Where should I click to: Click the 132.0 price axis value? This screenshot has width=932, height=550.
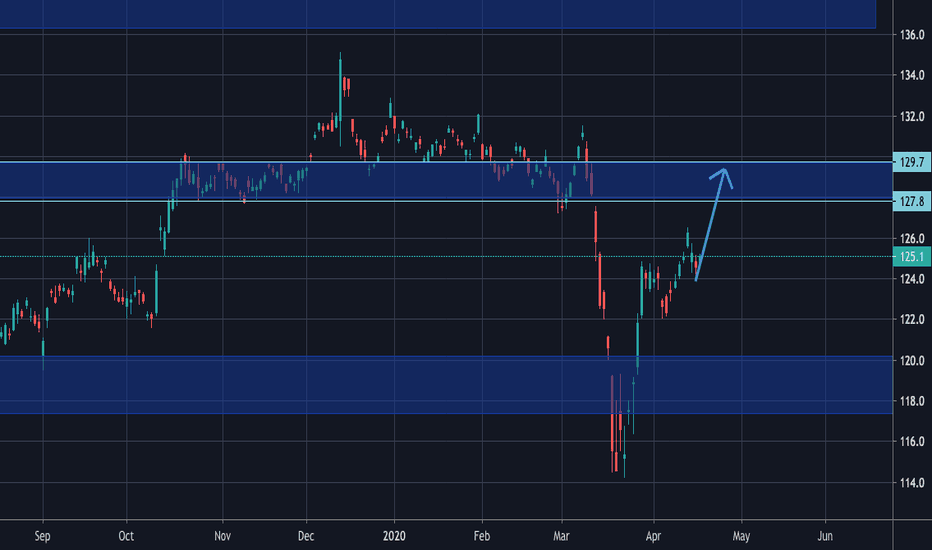(912, 117)
